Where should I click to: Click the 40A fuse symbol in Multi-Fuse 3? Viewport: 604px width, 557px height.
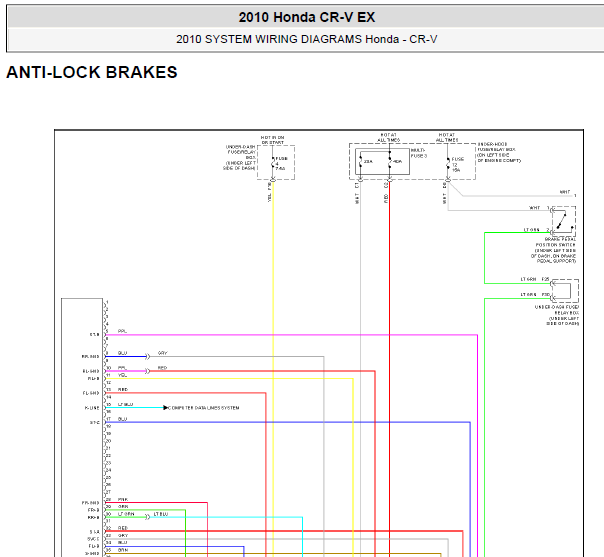(389, 161)
